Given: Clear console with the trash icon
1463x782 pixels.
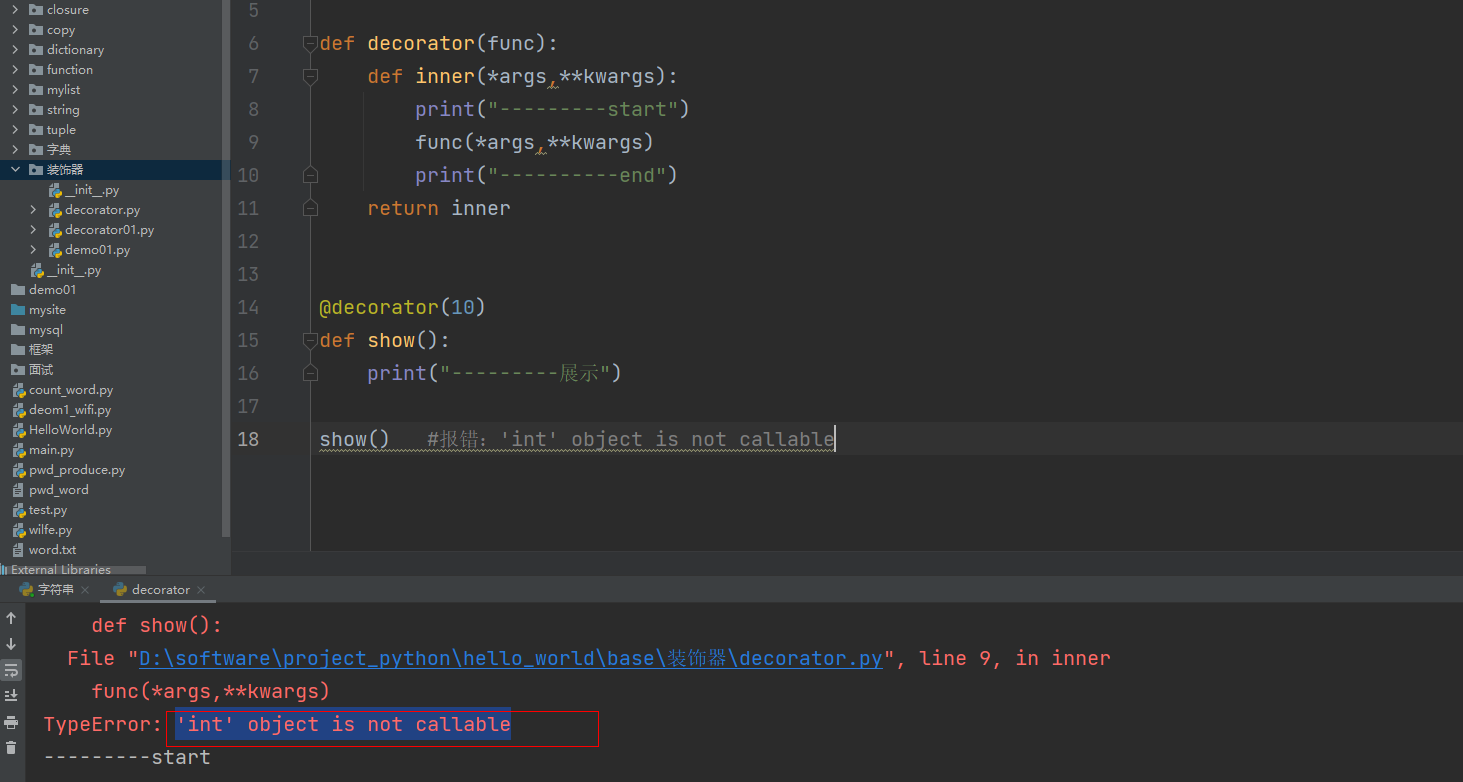Looking at the screenshot, I should [11, 747].
